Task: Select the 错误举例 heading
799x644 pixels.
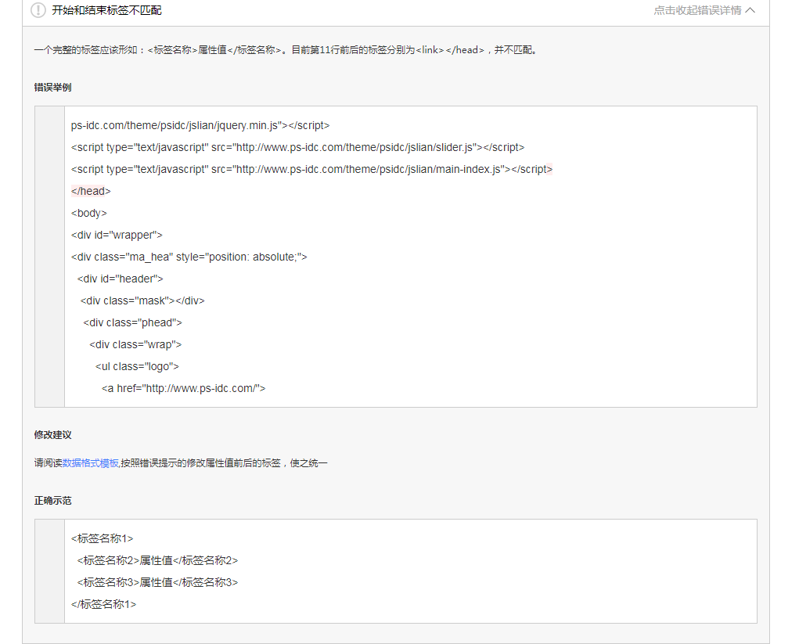Action: click(52, 87)
